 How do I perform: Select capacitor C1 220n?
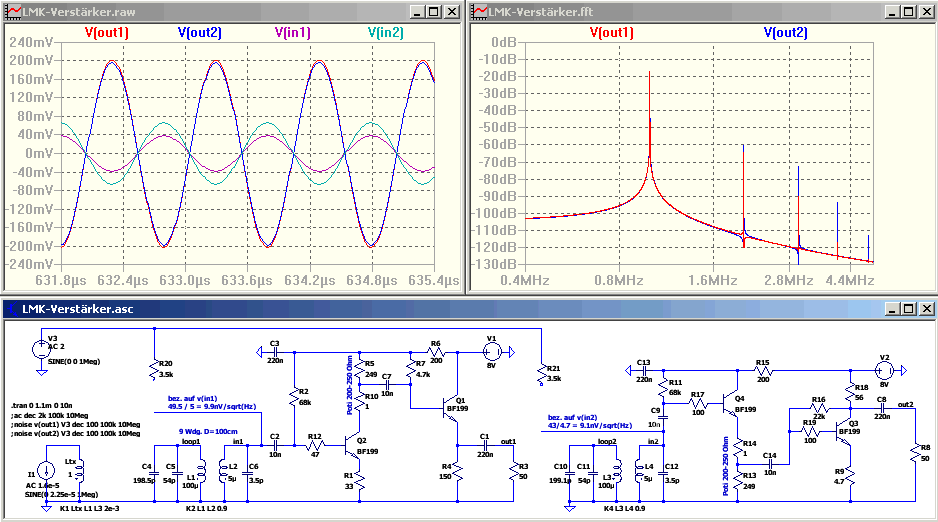click(485, 445)
